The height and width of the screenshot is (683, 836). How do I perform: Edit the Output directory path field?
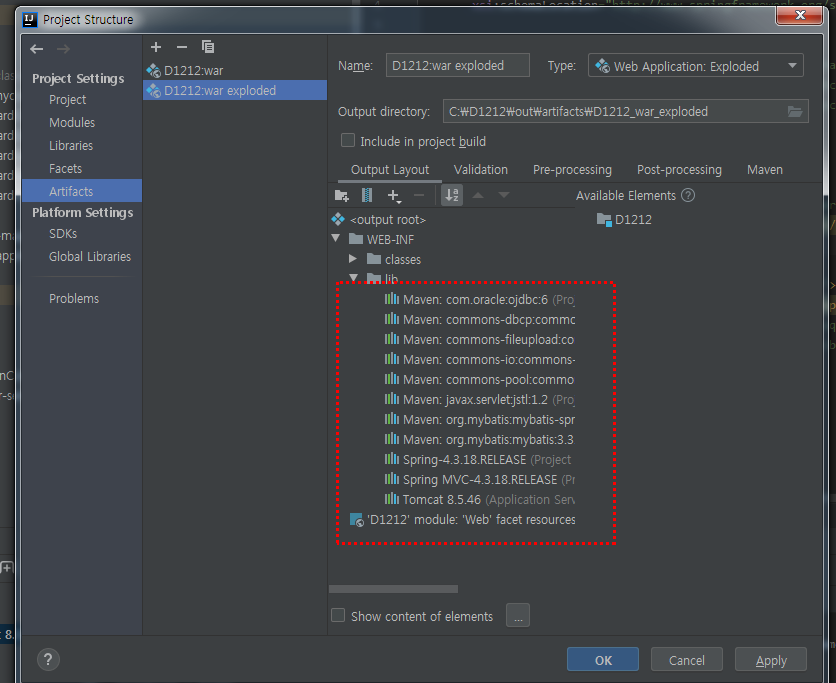click(614, 111)
